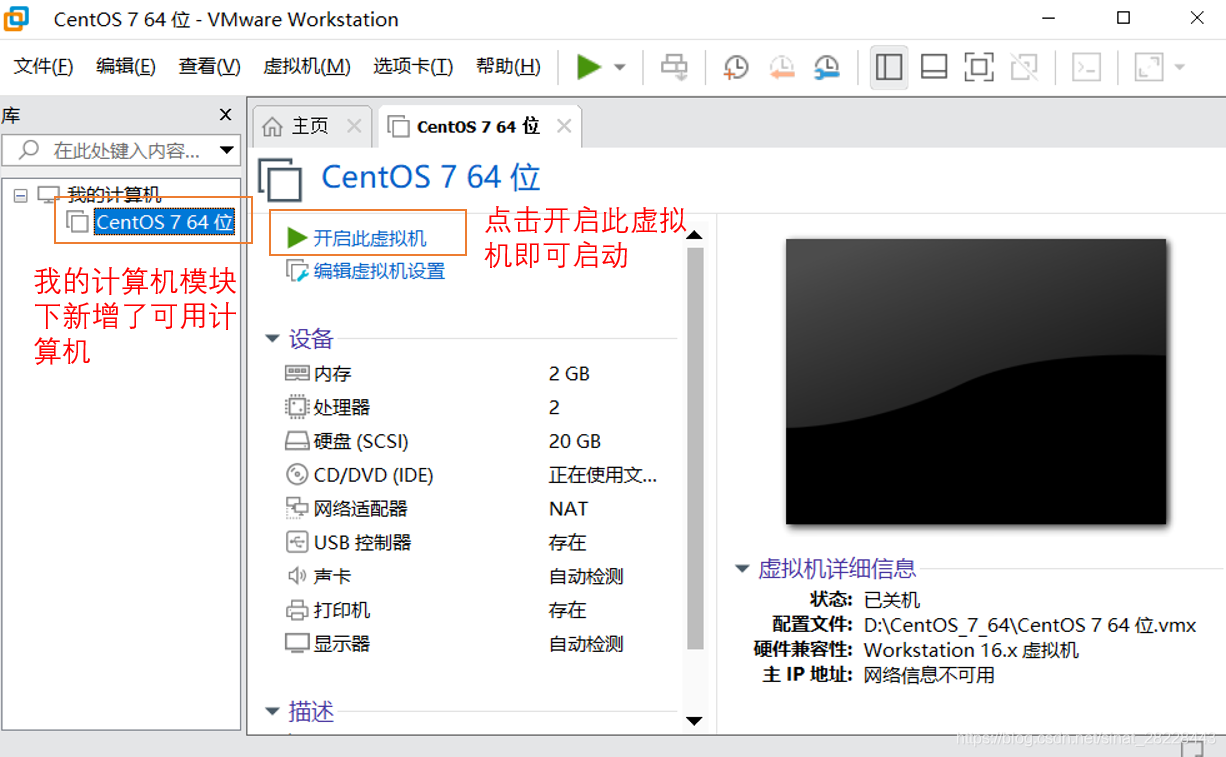1226x757 pixels.
Task: Click the scrollbar down arrow in device pane
Action: coord(694,721)
